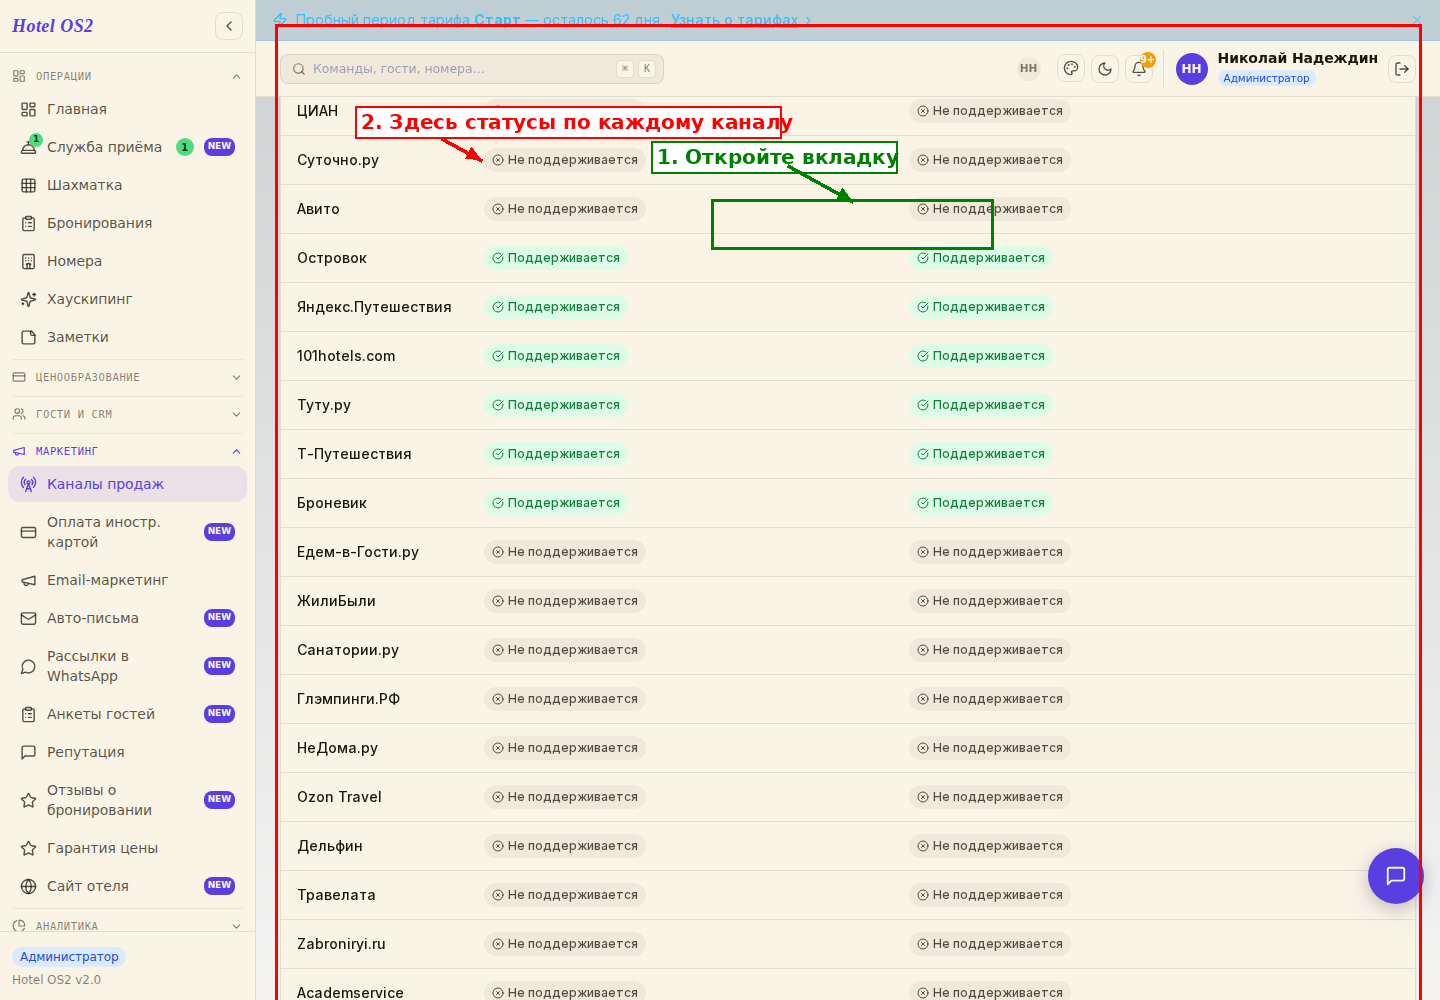Click the Hotel OS2 logo
This screenshot has width=1440, height=1000.
(x=53, y=26)
